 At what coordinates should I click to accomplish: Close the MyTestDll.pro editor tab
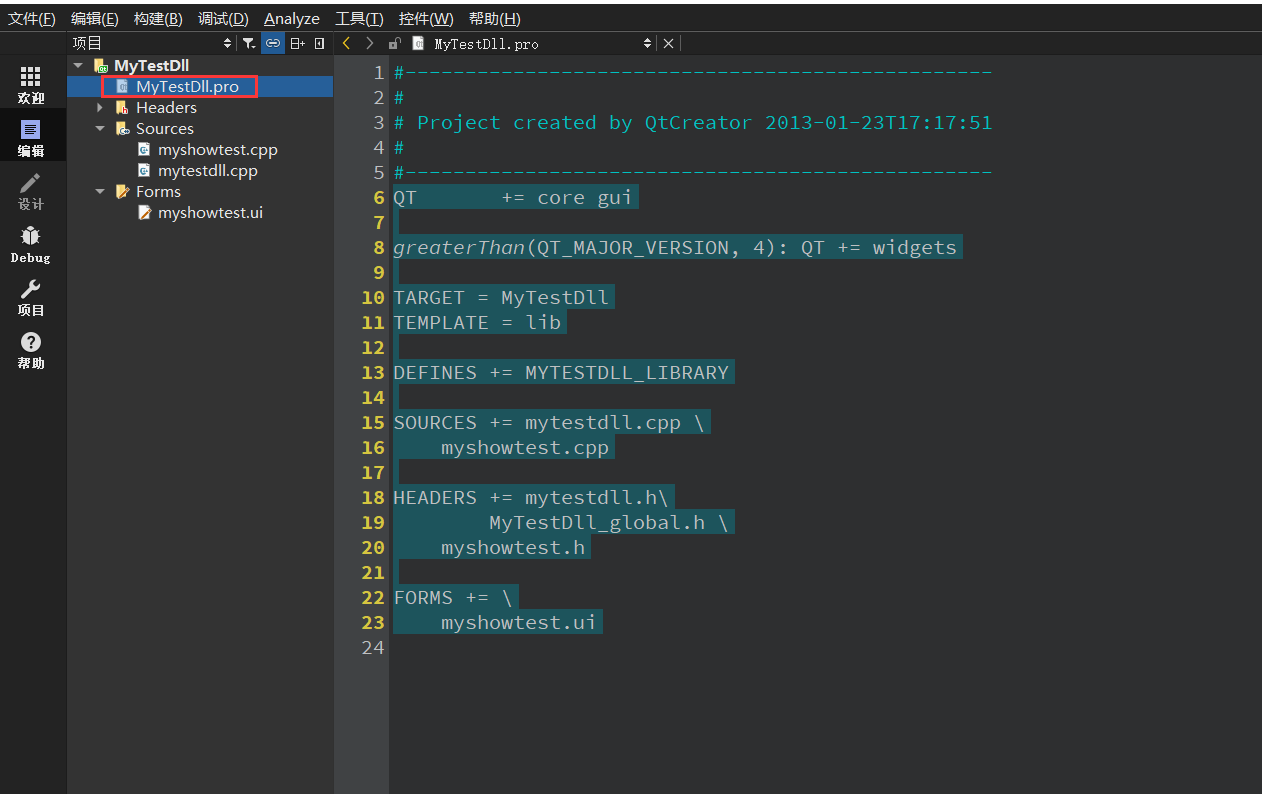[668, 43]
